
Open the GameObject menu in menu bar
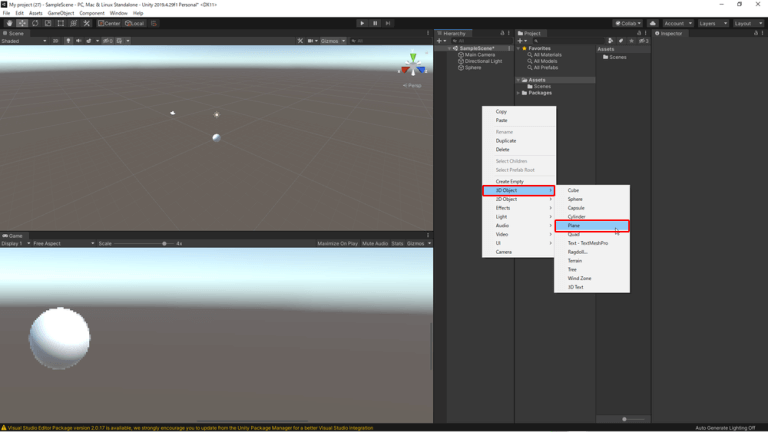(61, 13)
